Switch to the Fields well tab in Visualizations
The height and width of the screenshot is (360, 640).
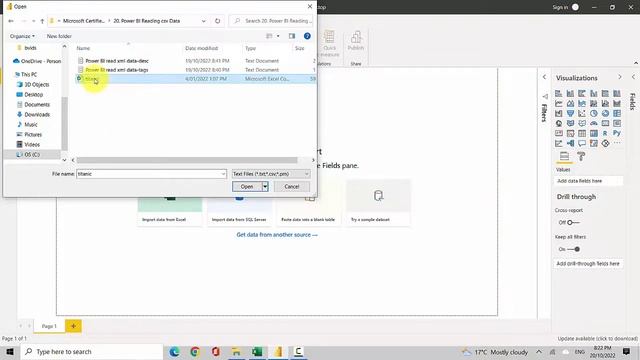(564, 156)
